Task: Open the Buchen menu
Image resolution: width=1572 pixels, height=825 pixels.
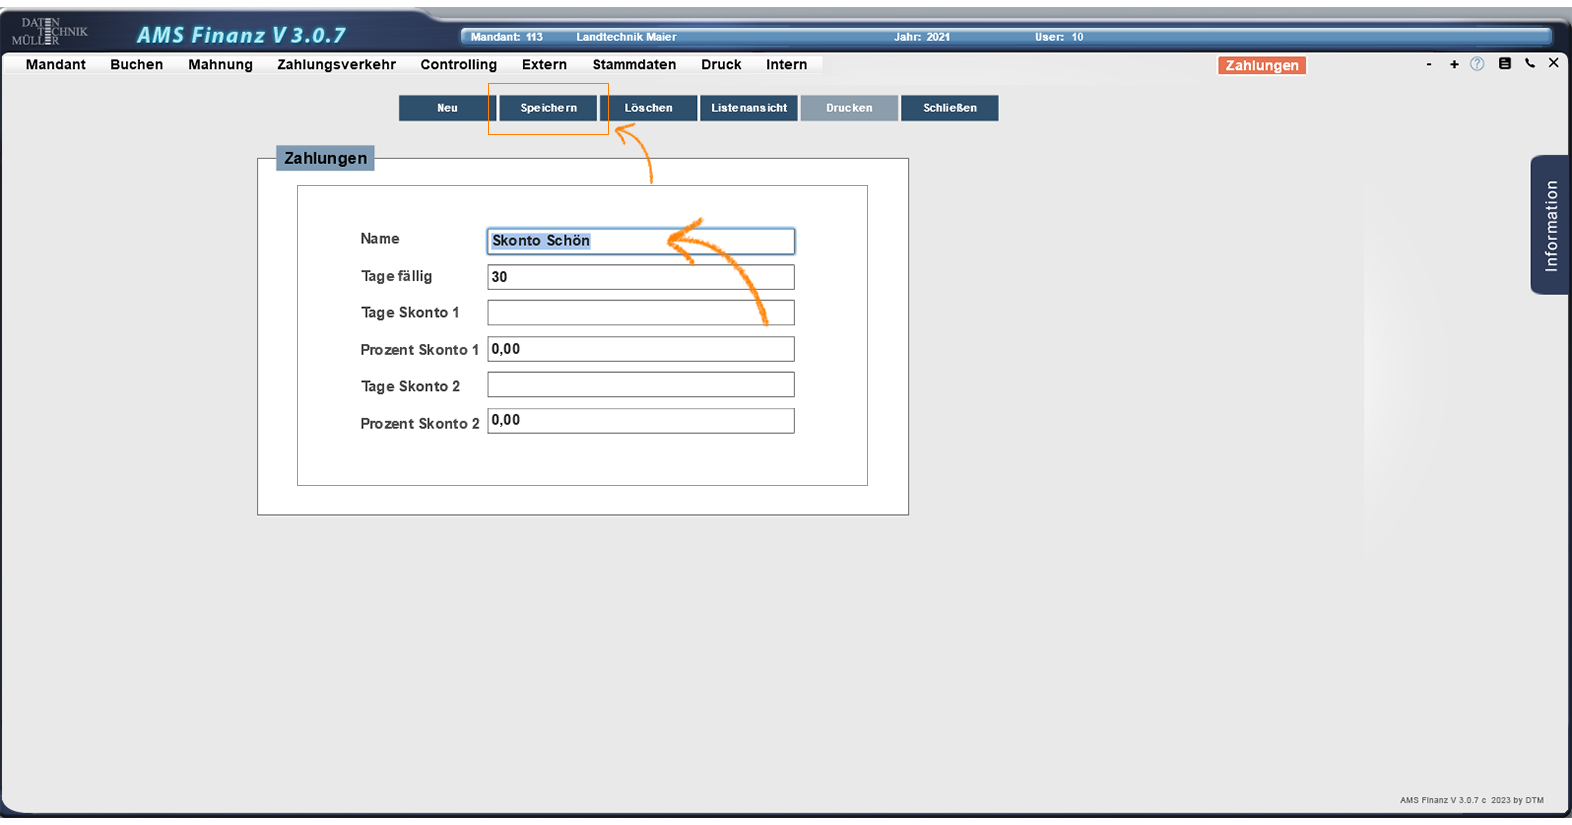Action: pos(136,64)
